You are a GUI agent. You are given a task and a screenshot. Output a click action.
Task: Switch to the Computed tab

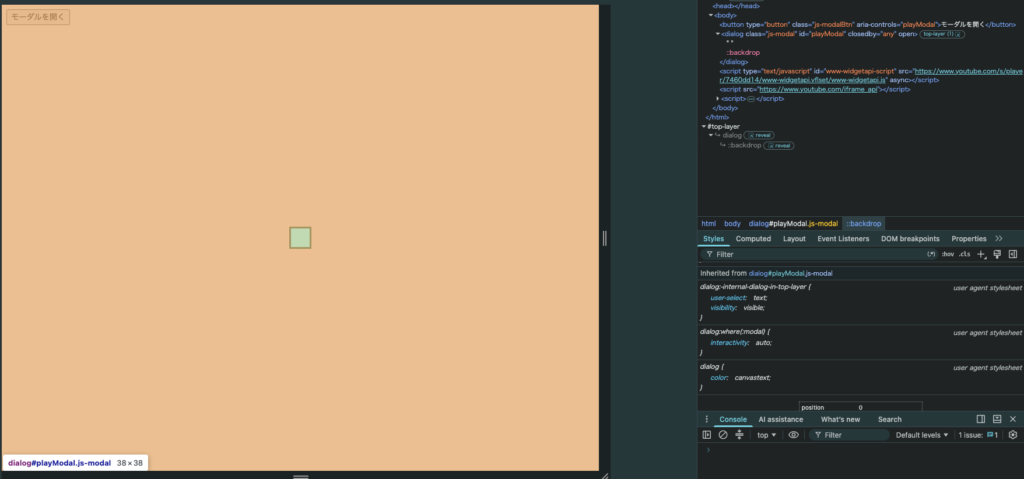pos(753,239)
